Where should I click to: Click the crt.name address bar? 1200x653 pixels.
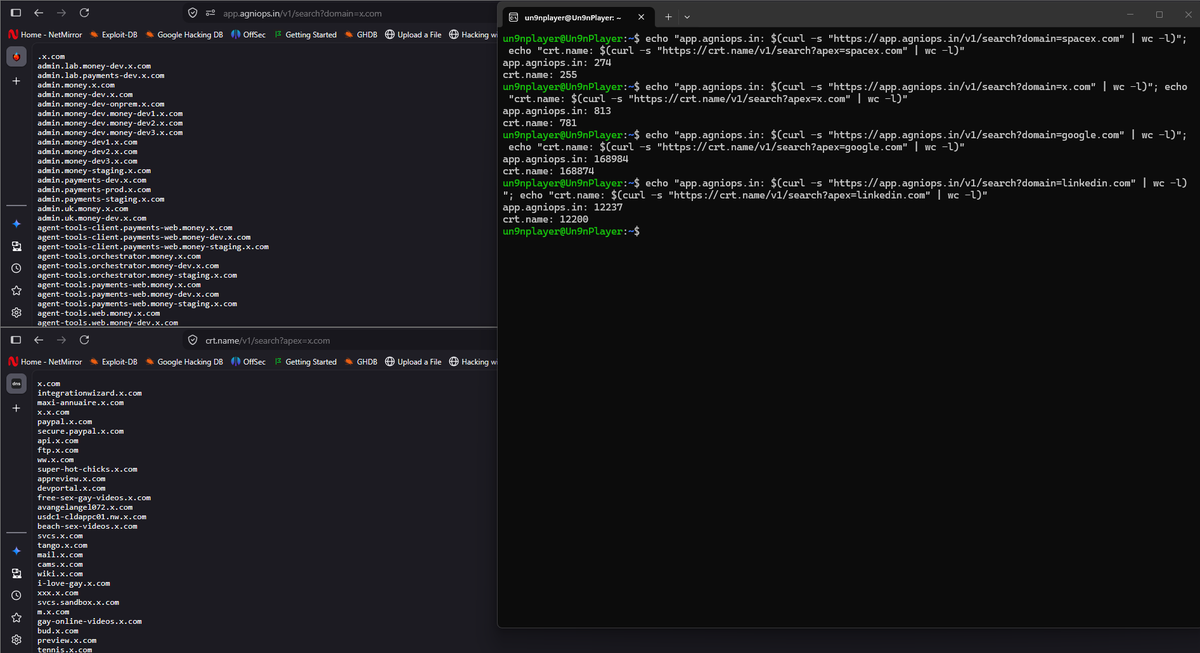point(340,340)
